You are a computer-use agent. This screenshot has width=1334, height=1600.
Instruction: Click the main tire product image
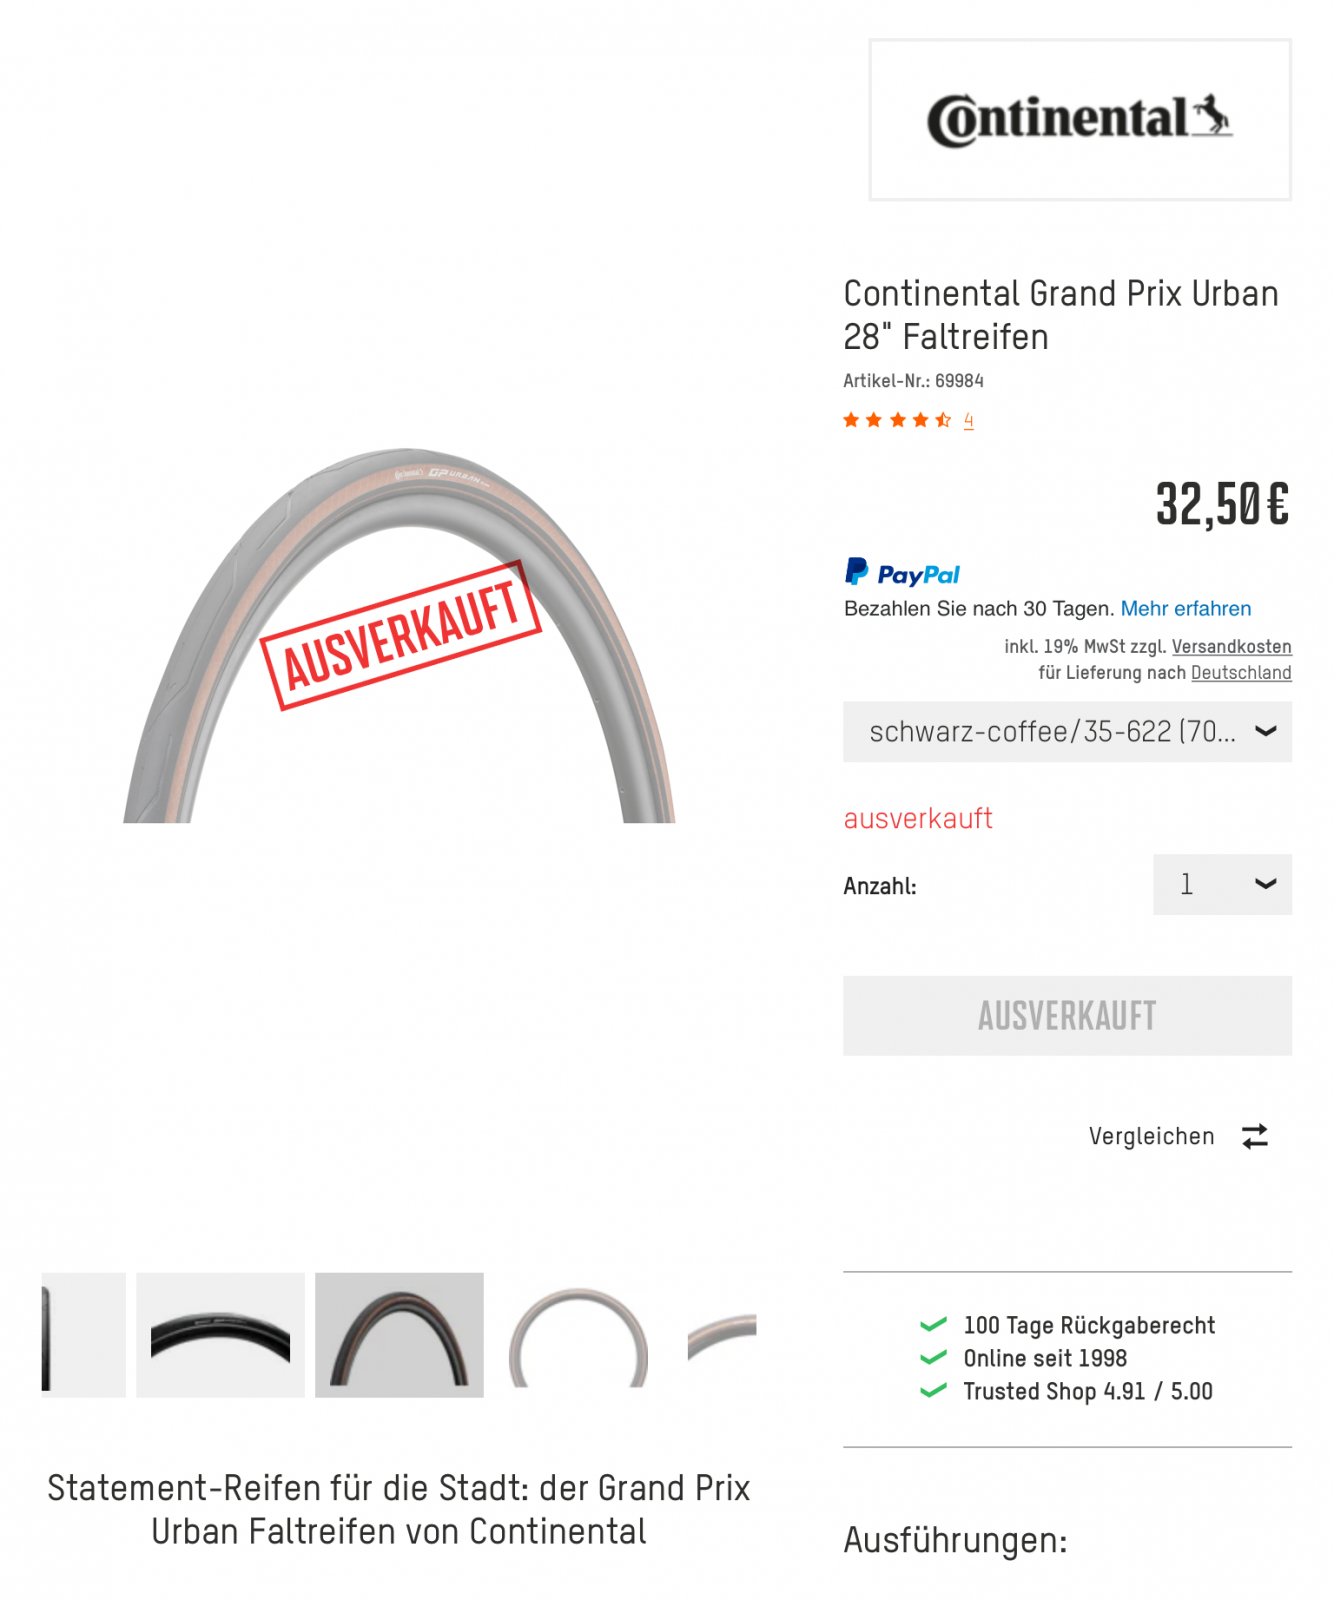point(399,636)
